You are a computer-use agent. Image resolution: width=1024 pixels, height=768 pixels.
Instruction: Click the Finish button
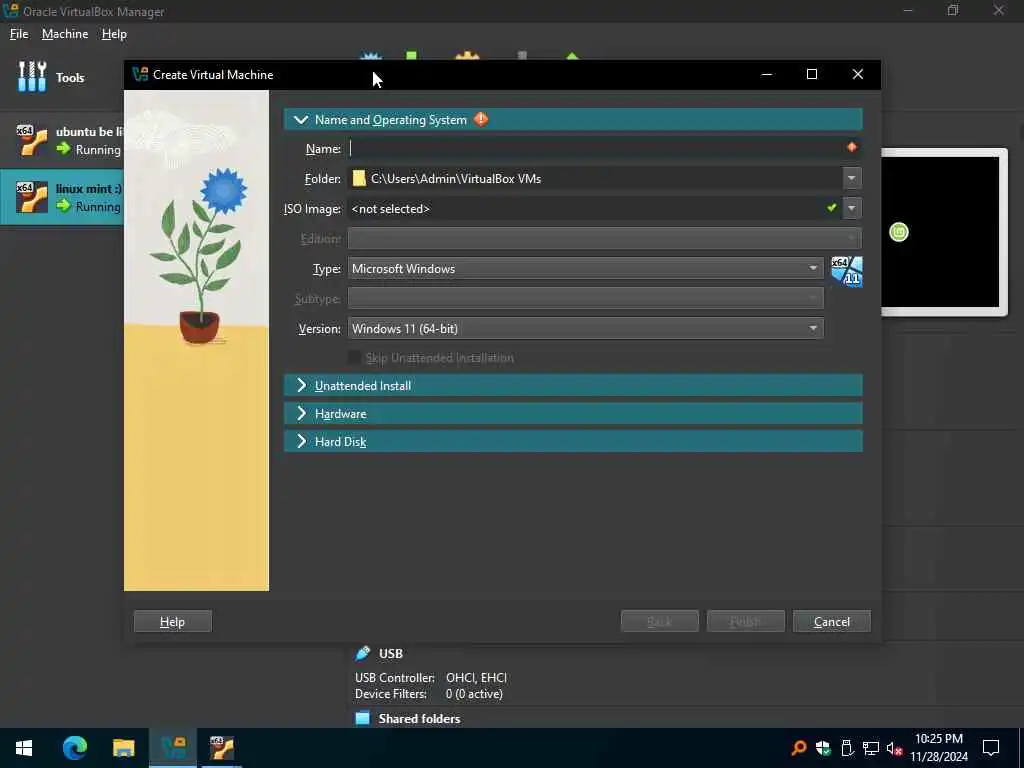tap(745, 622)
